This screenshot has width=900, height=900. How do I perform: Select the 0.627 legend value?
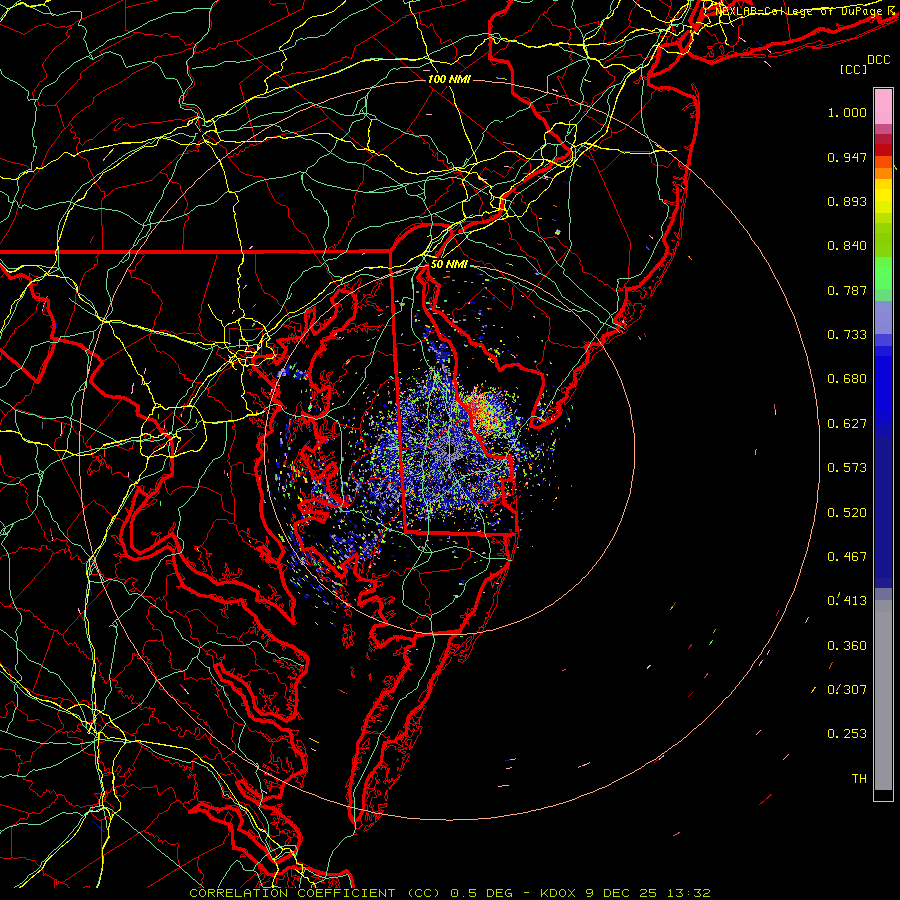click(847, 424)
